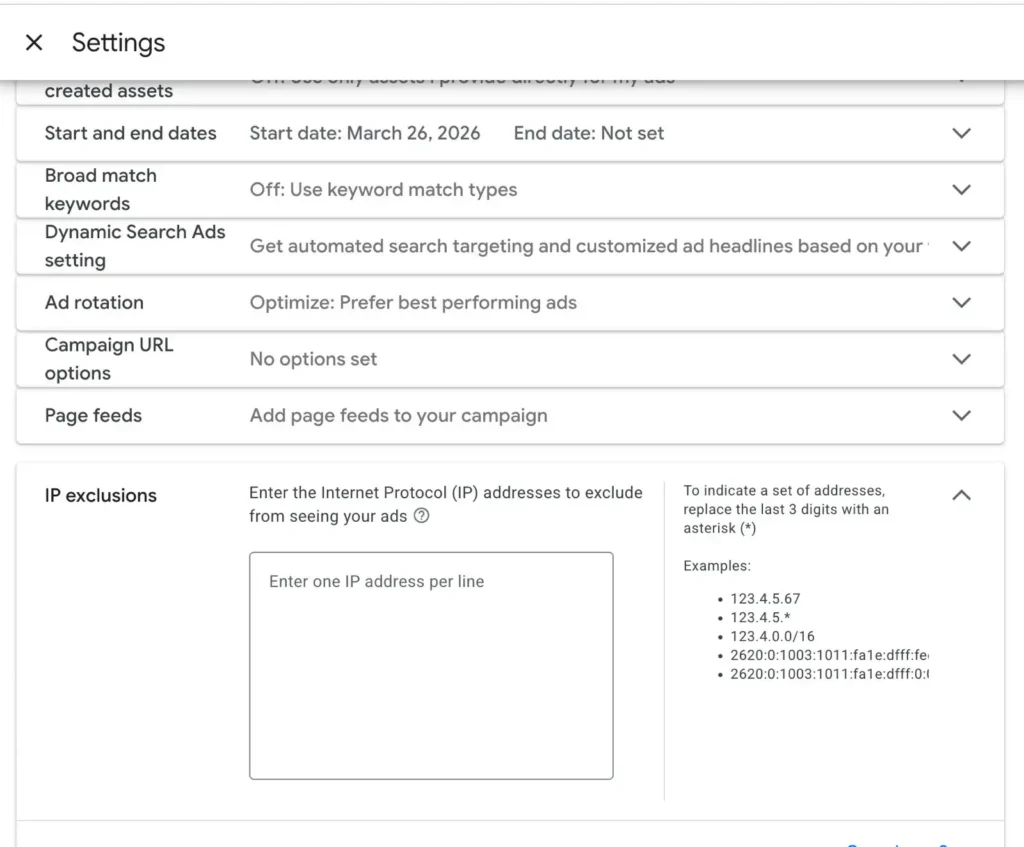1024x847 pixels.
Task: Click the 'Optimize: Prefer best performing ads' text
Action: (x=411, y=302)
